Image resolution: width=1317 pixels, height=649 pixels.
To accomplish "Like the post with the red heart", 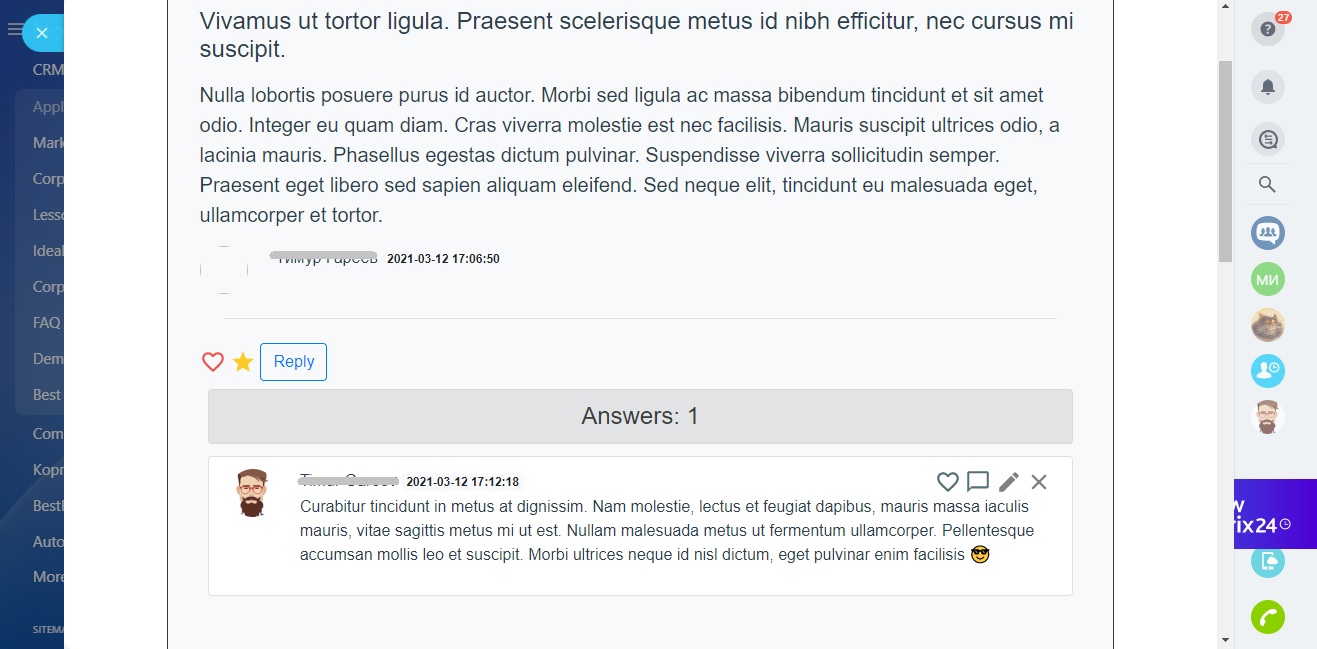I will tap(213, 362).
